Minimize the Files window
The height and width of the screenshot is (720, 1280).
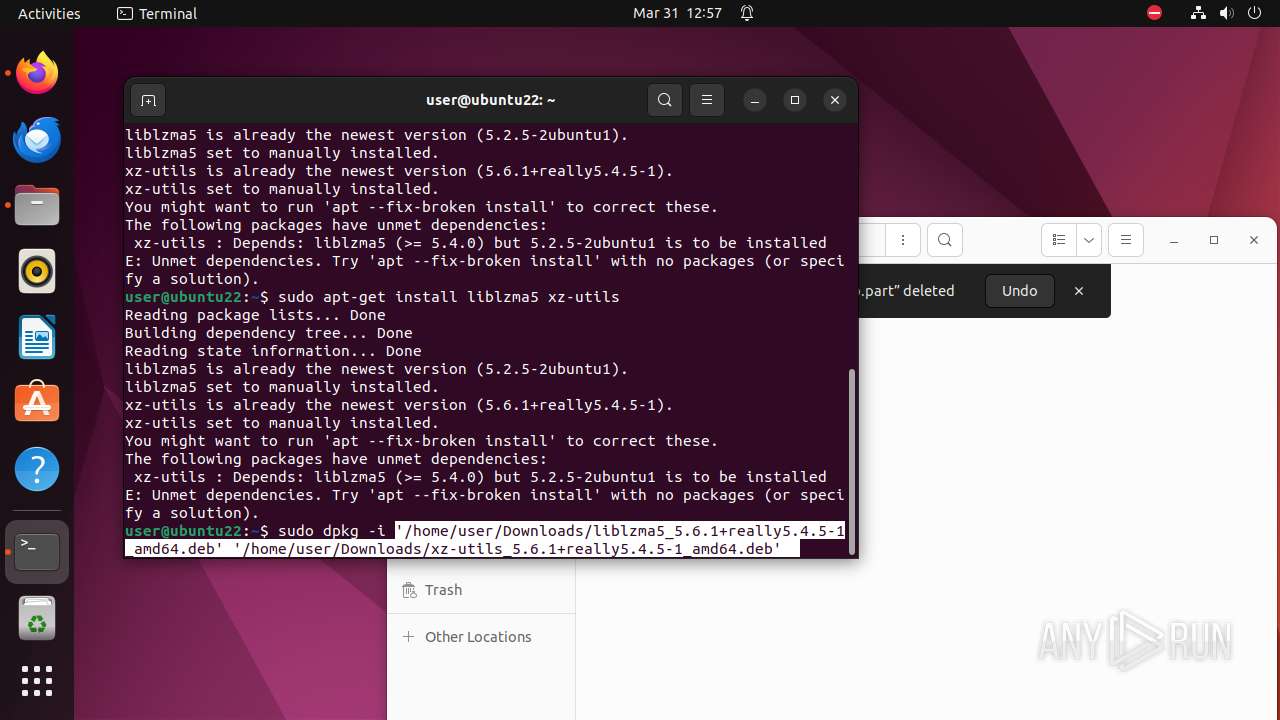click(1174, 240)
